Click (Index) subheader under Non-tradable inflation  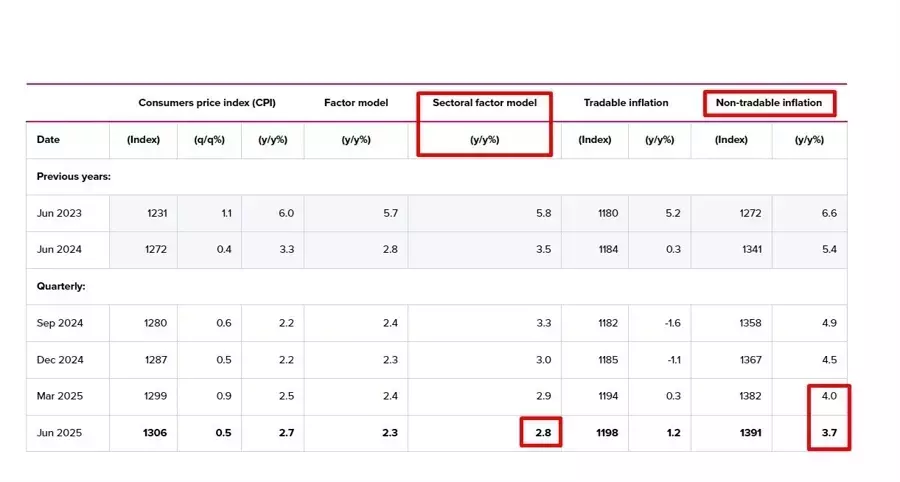731,139
